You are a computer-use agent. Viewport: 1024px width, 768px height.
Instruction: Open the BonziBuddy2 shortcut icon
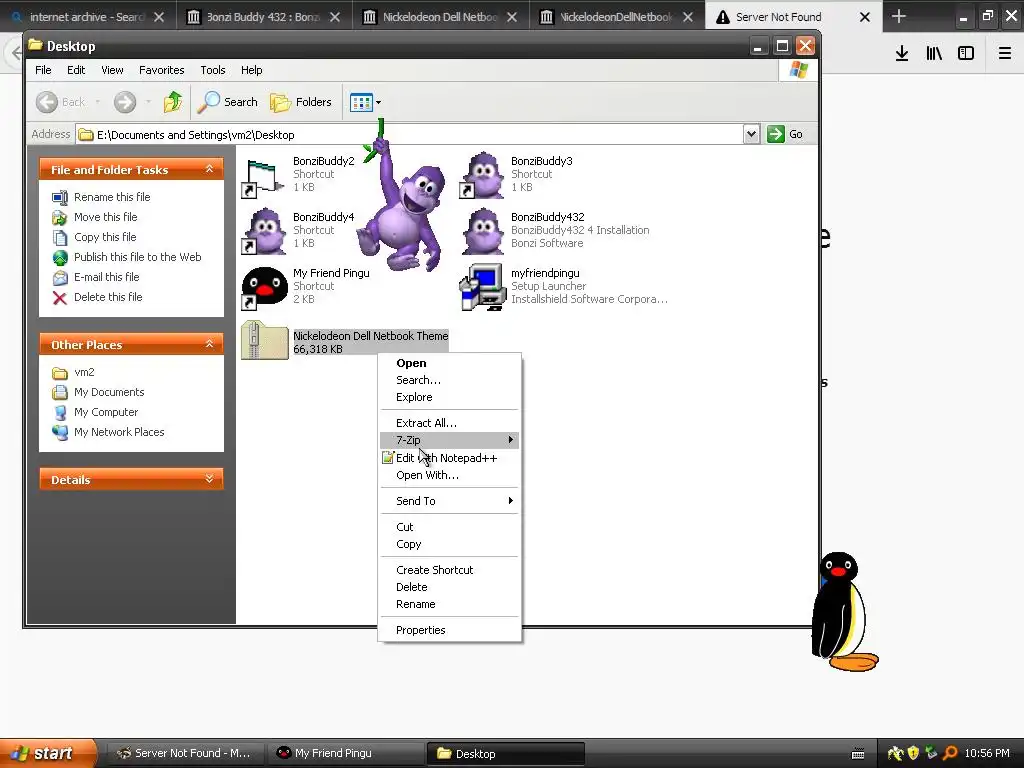point(264,177)
